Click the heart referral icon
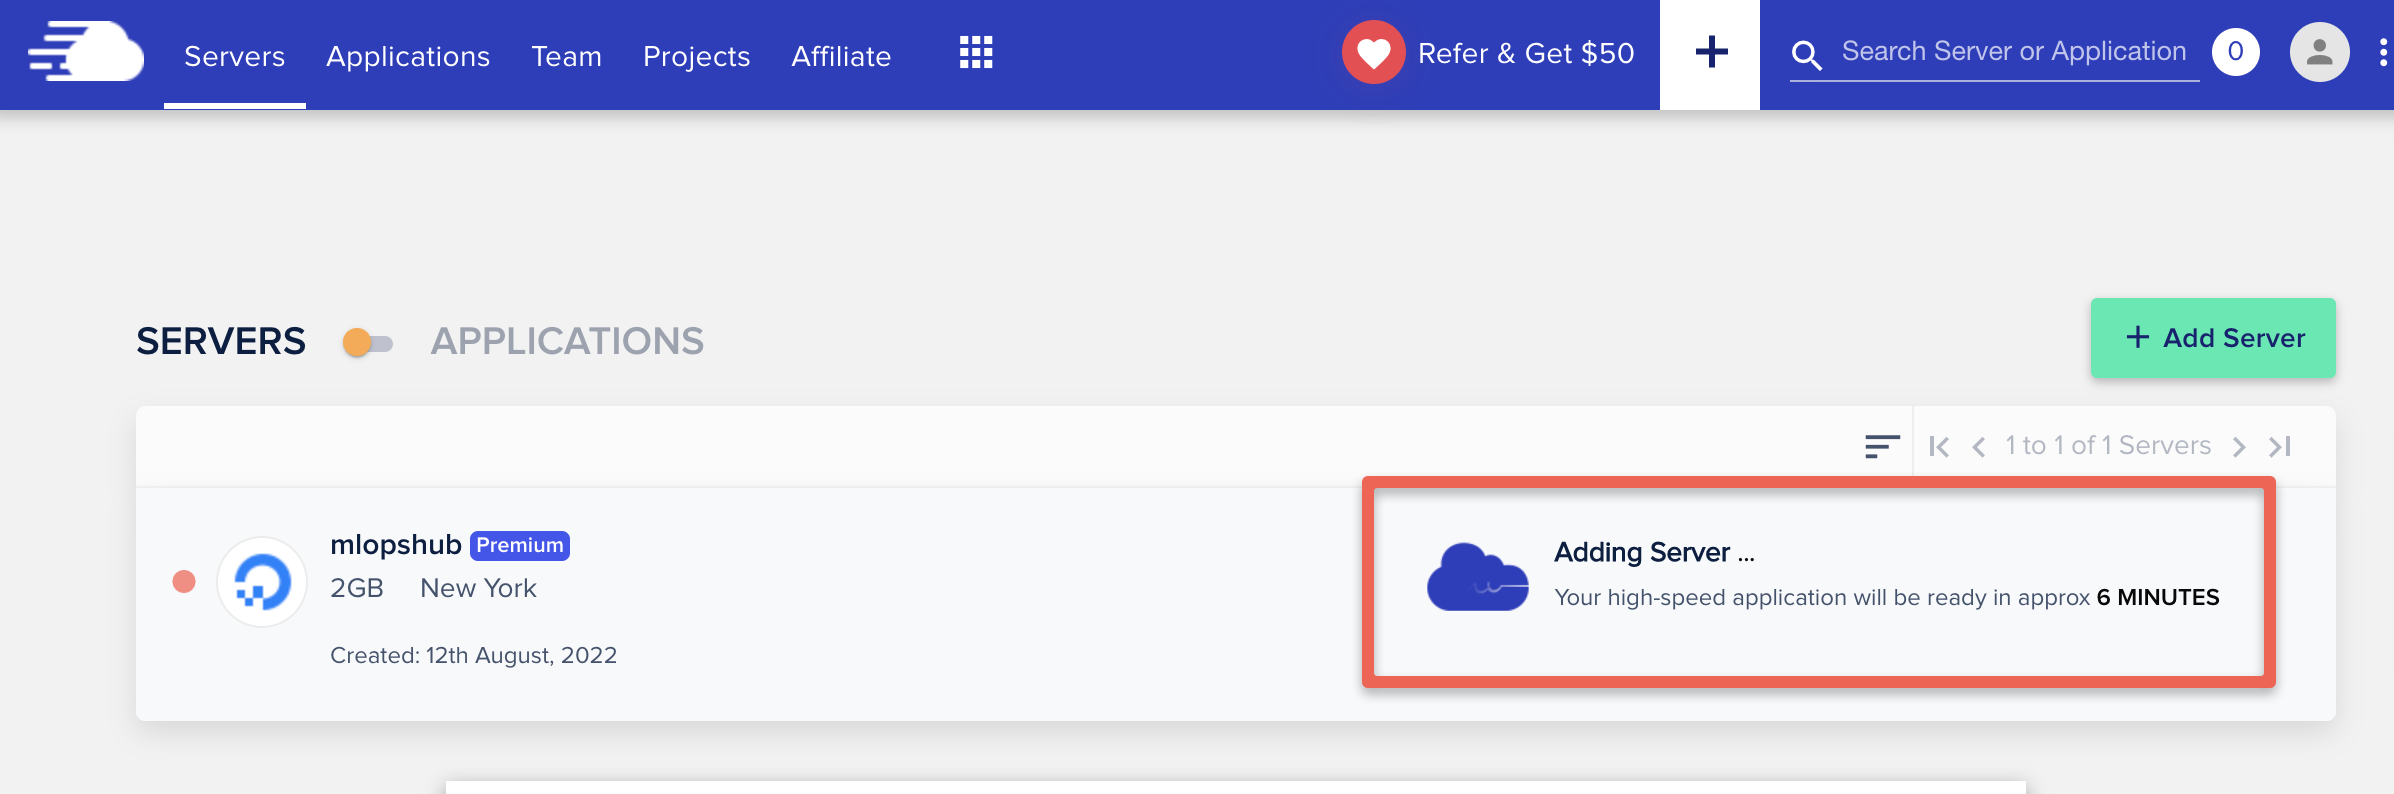Image resolution: width=2394 pixels, height=794 pixels. 1374,52
